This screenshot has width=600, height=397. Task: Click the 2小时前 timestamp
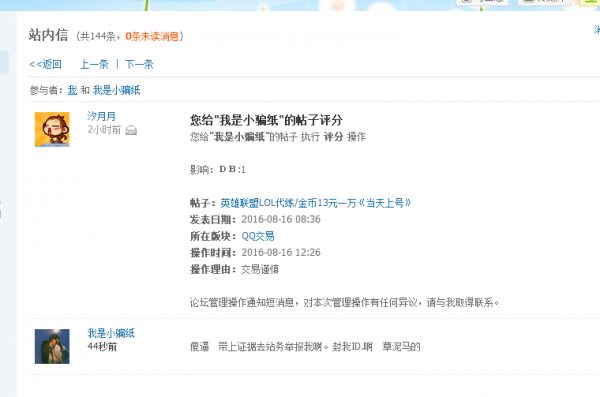(x=104, y=130)
